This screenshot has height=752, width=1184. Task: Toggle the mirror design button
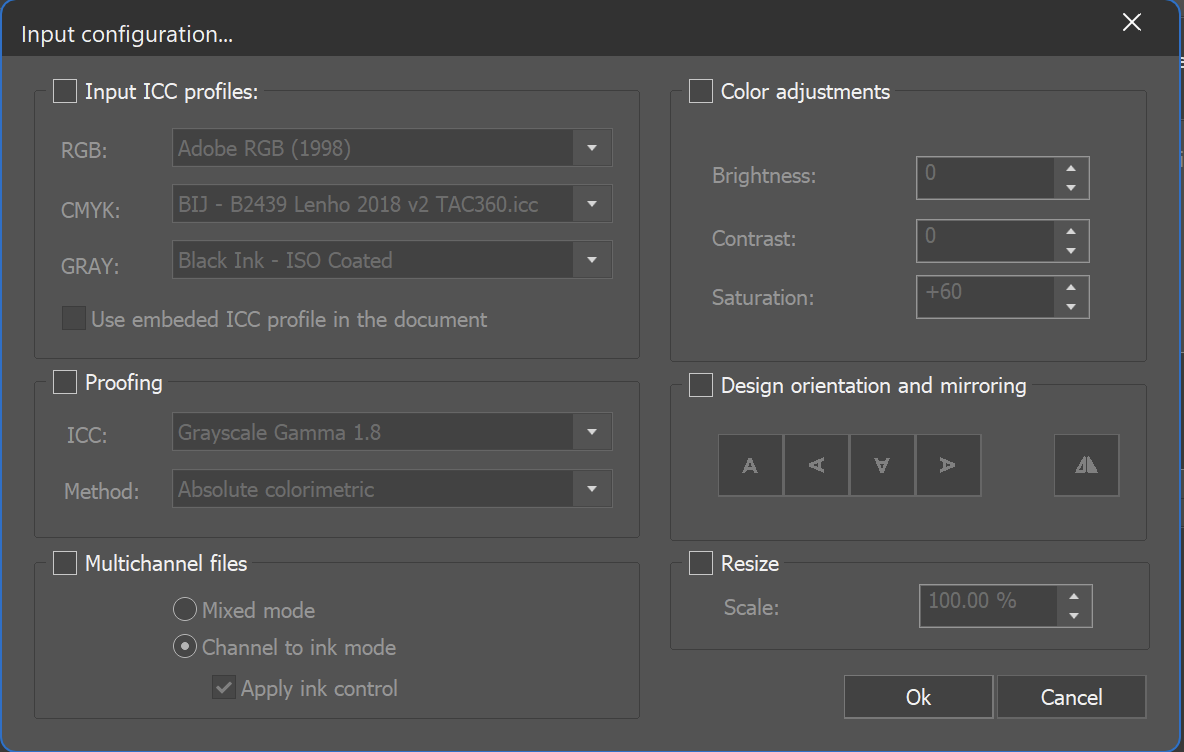[1087, 465]
